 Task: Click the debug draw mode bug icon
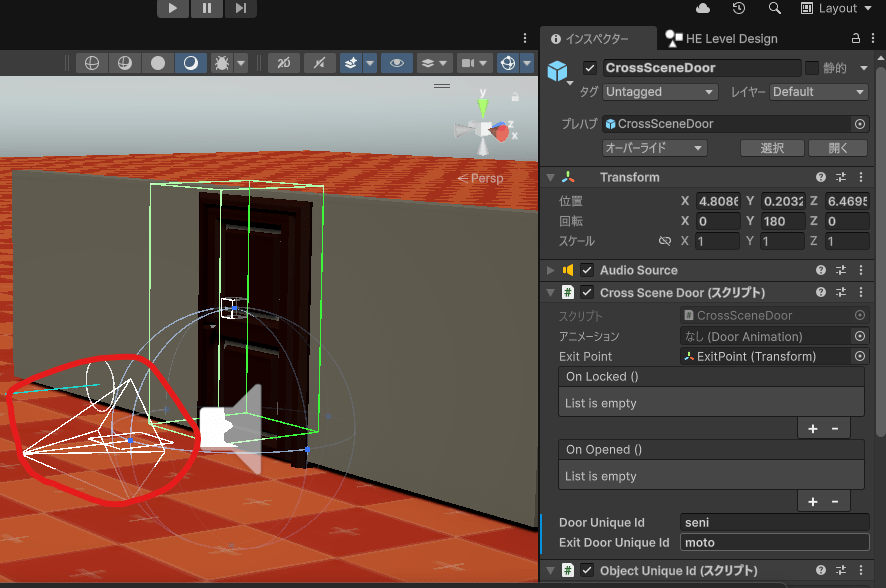pos(222,63)
